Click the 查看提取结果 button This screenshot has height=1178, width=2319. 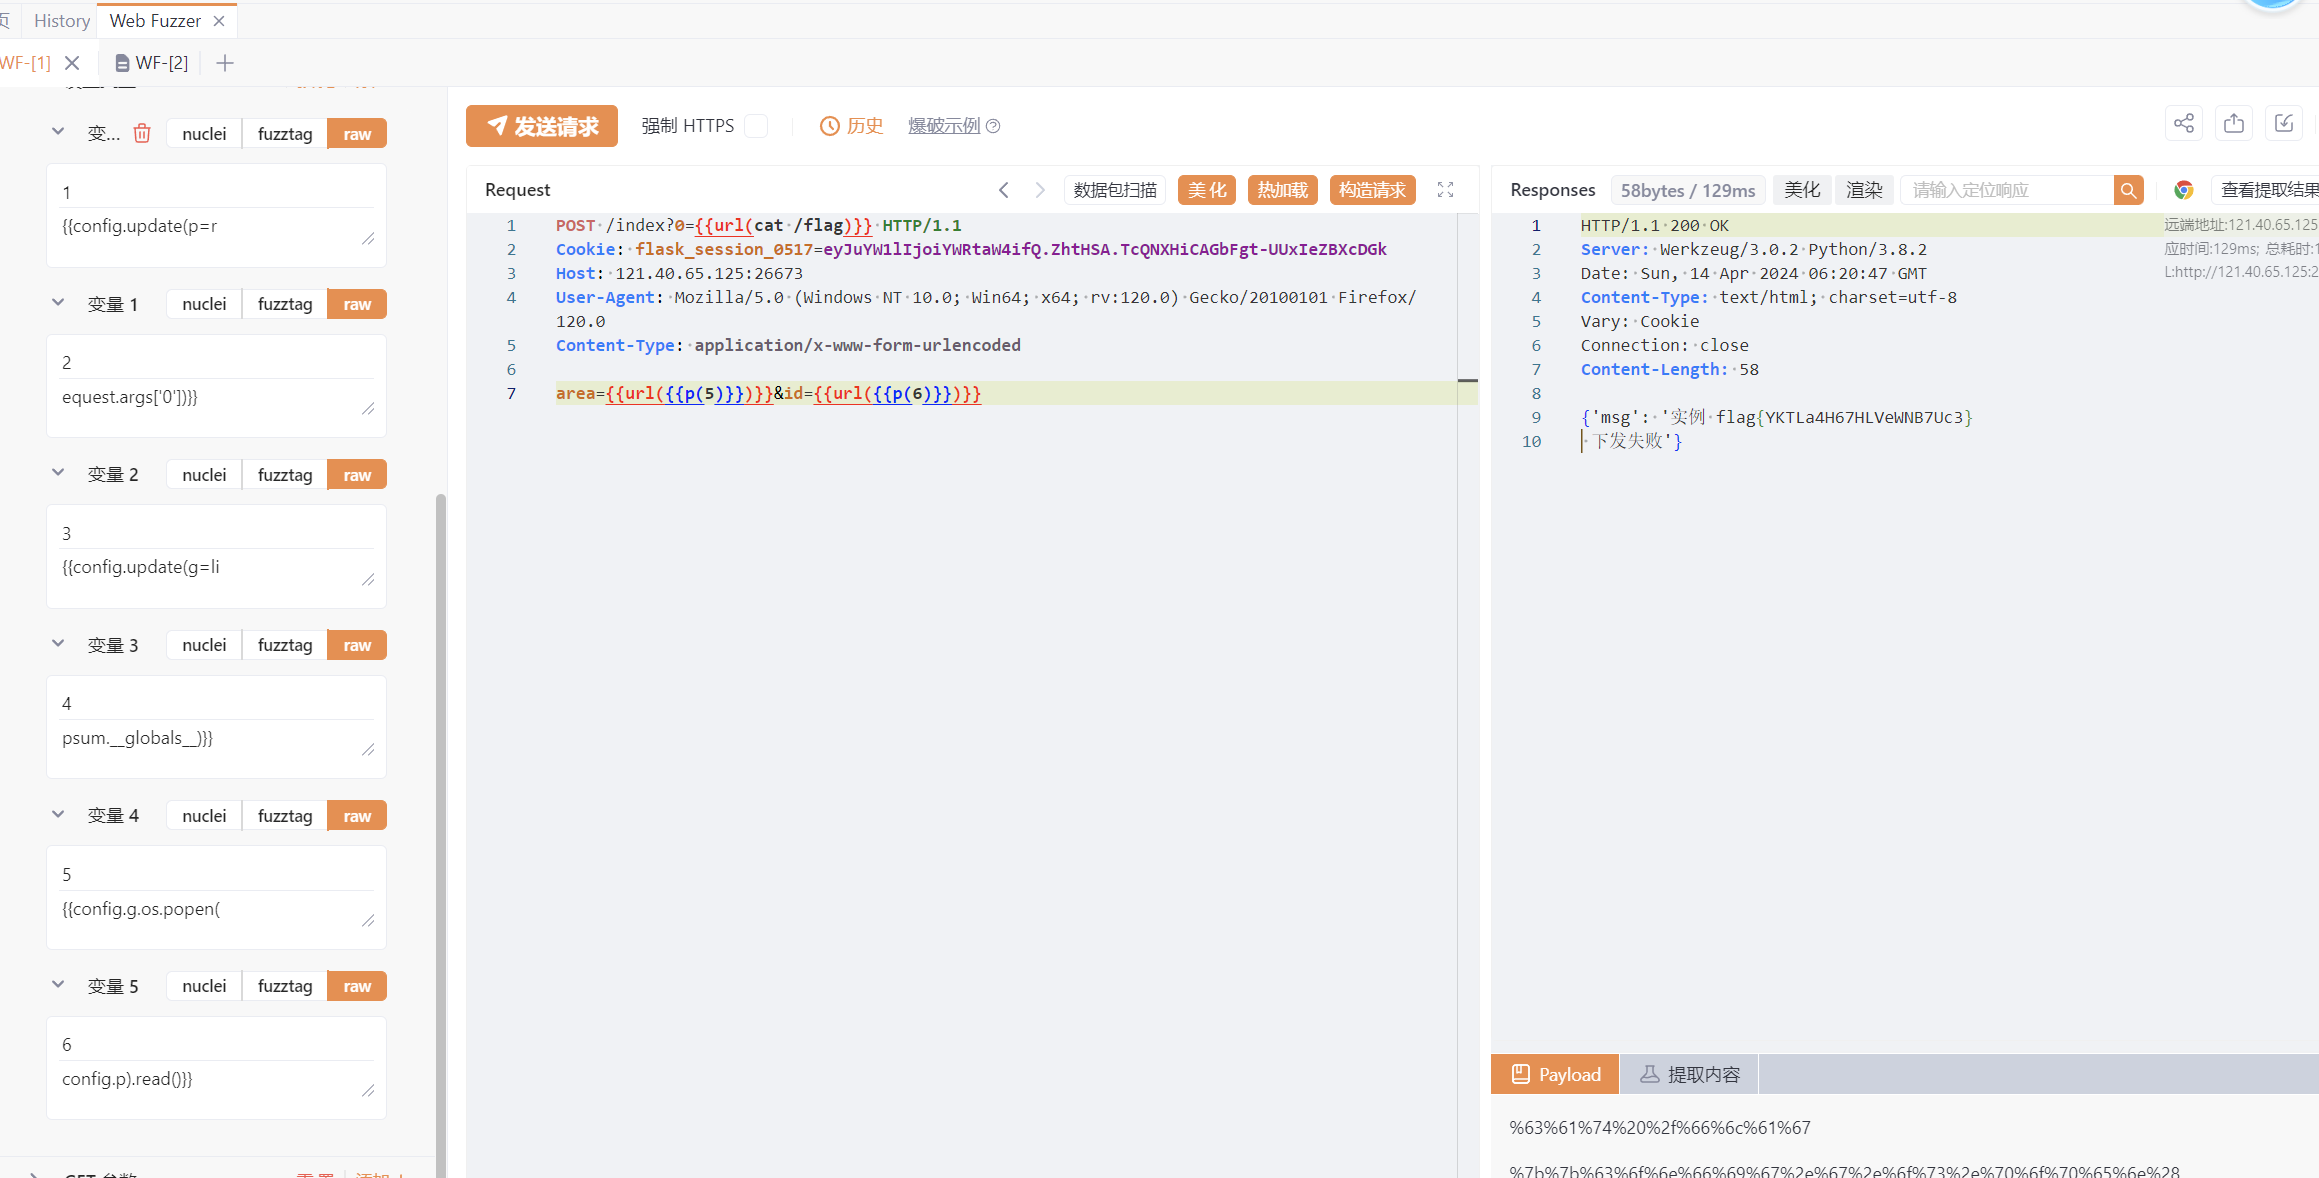pyautogui.click(x=2265, y=190)
